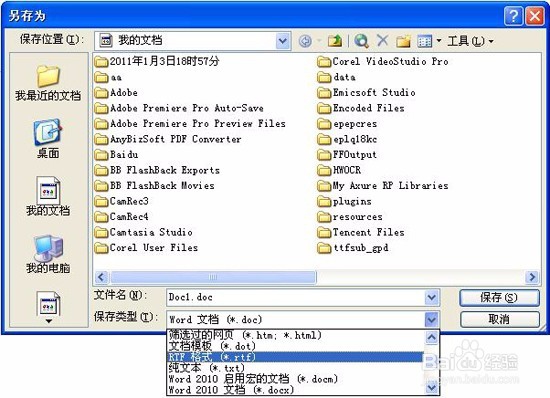Select 纯文本 (*.txt) file type
550x398 pixels.
(295, 368)
